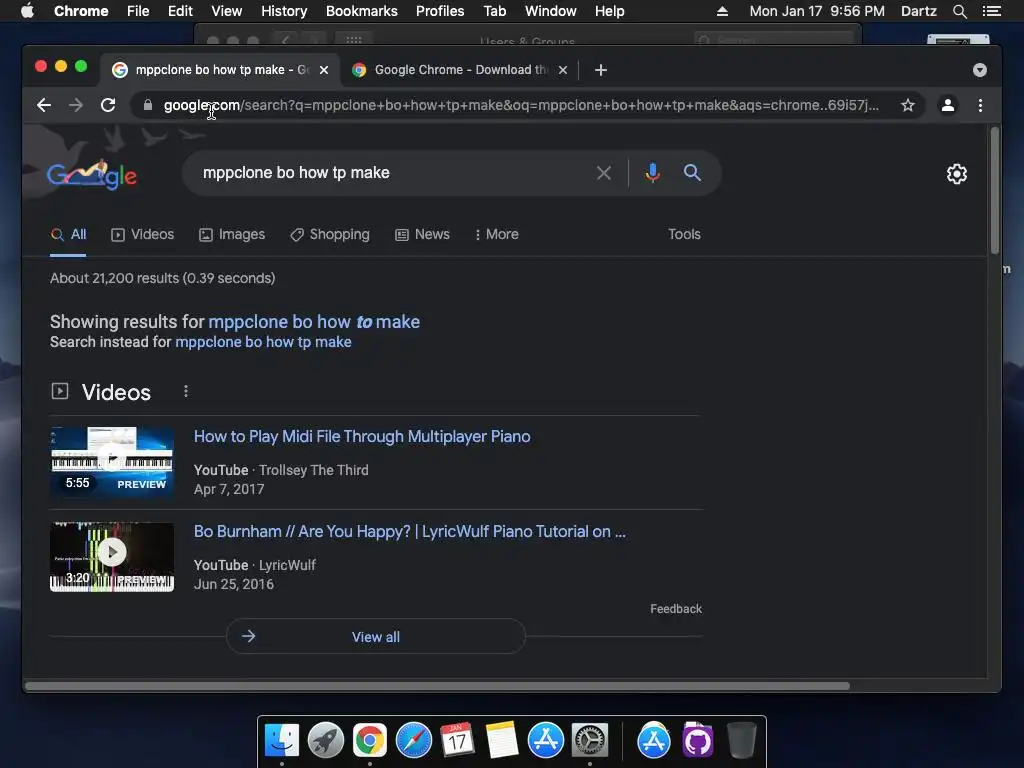Select the All results tab
Viewport: 1024px width, 768px height.
tap(69, 234)
